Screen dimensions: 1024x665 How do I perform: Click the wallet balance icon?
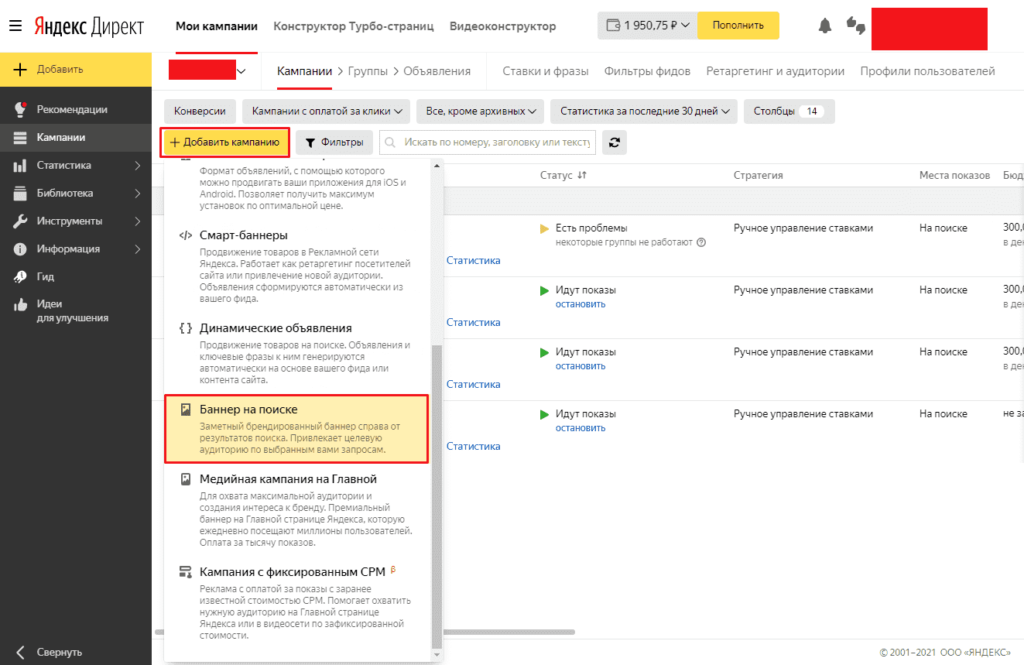[613, 25]
